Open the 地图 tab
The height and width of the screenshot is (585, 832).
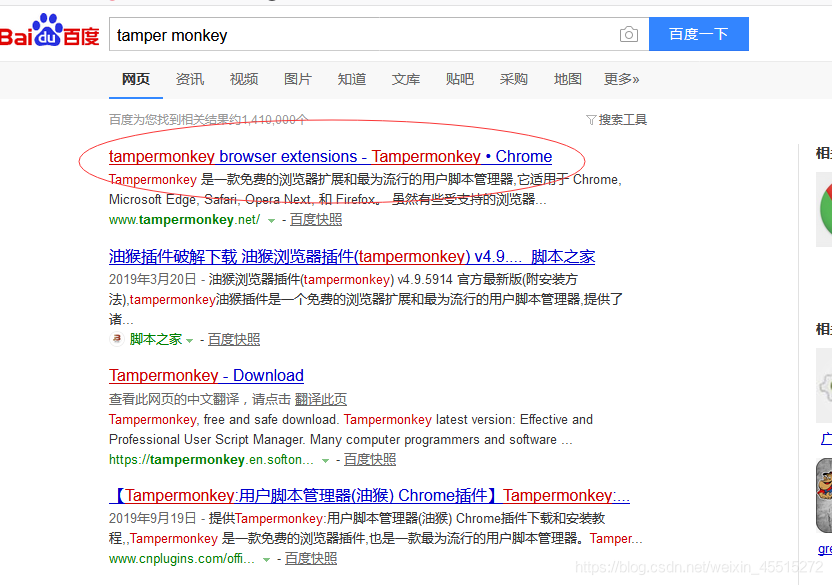point(568,79)
